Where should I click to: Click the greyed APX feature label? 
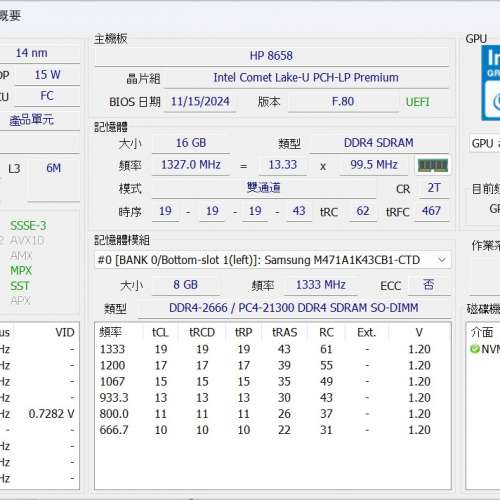[x=20, y=301]
